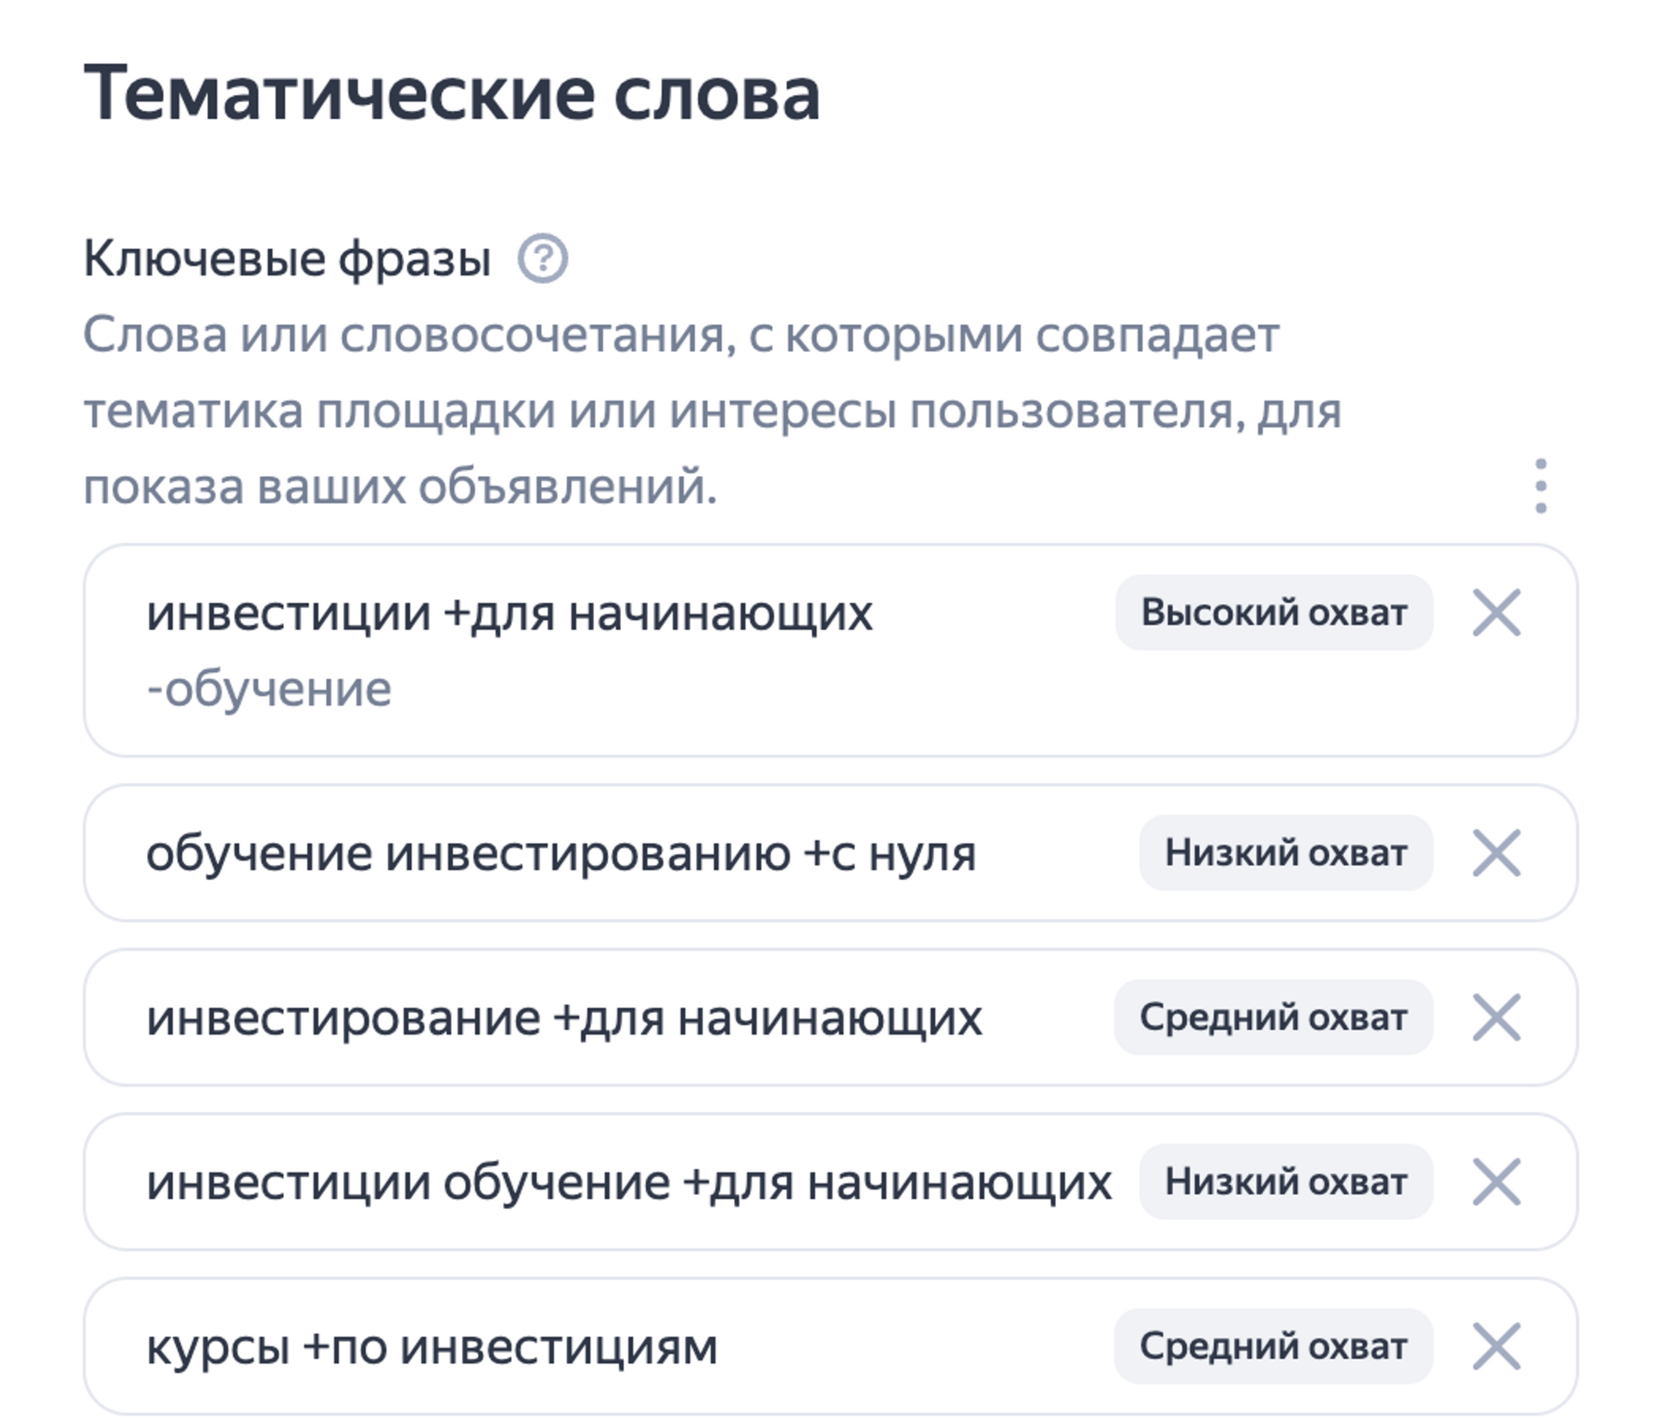This screenshot has height=1420, width=1680.
Task: Edit the «курсы +по инвестициям» phrase text
Action: click(431, 1346)
